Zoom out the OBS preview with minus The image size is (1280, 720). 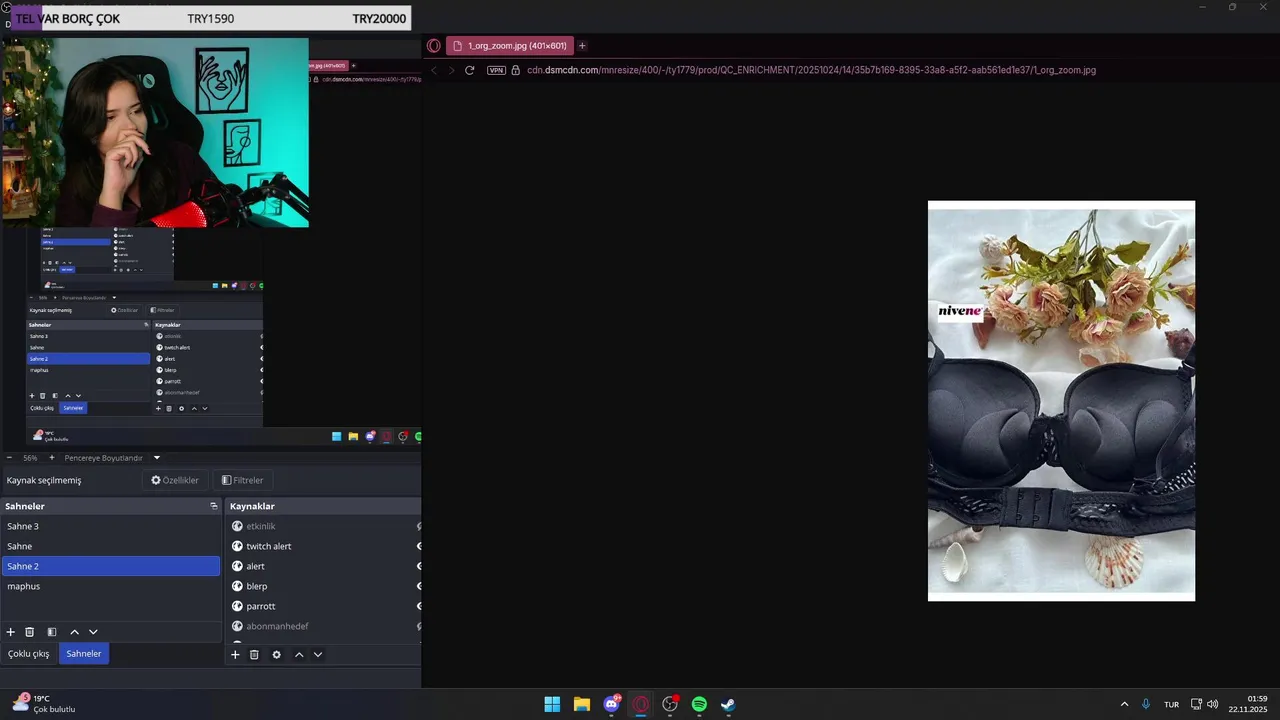coord(9,458)
